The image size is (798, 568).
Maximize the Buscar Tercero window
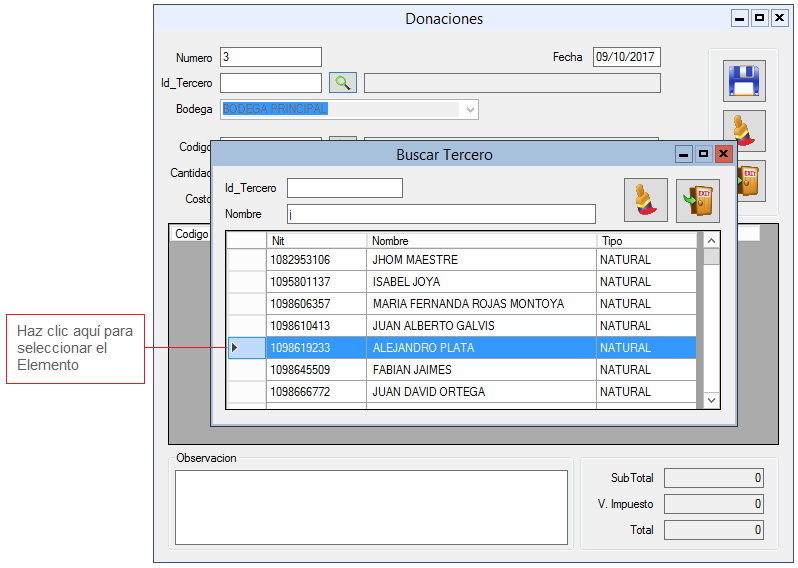coord(703,154)
